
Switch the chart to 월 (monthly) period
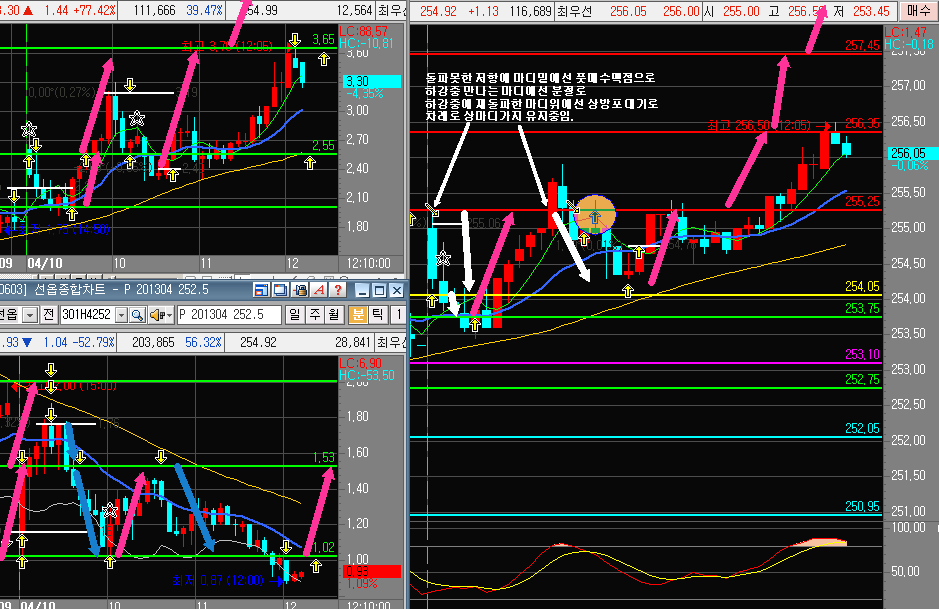click(335, 314)
